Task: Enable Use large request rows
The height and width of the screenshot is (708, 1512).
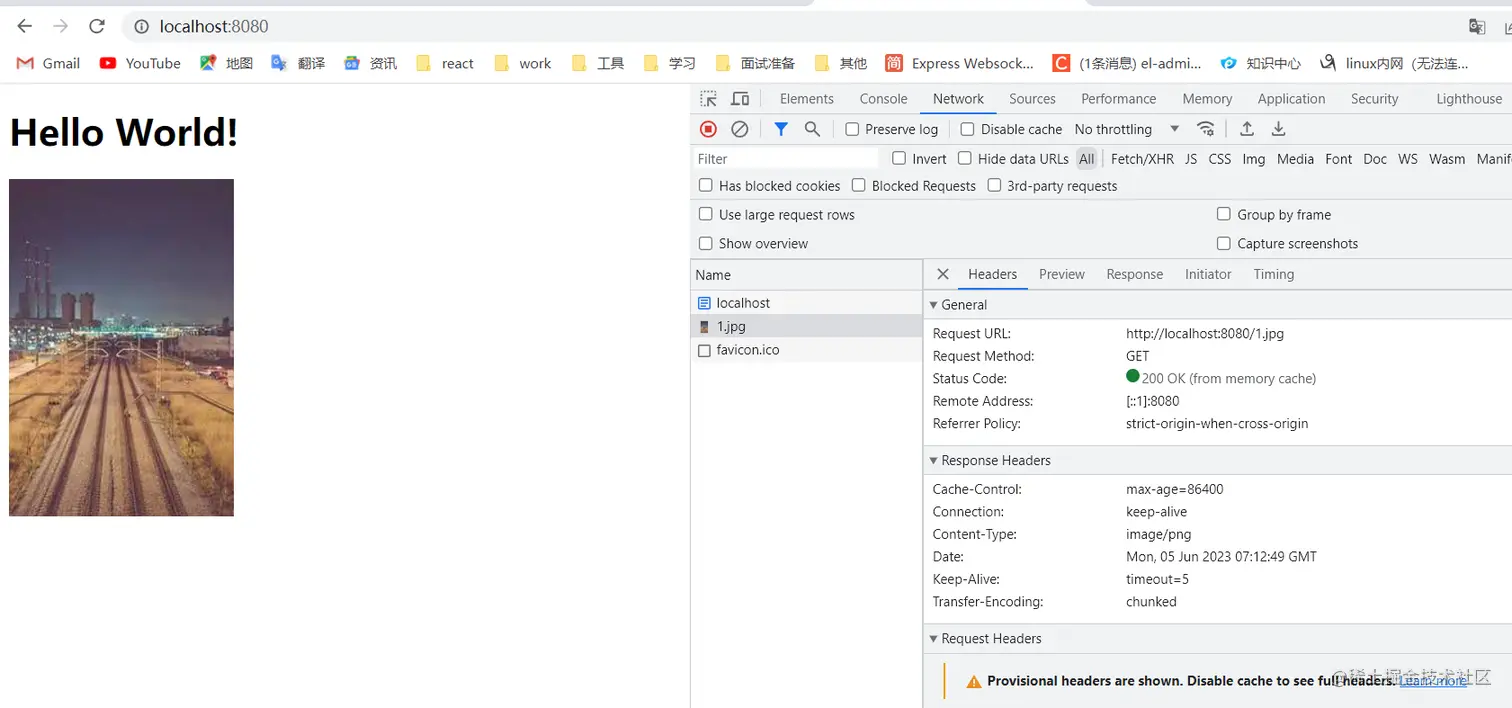Action: [x=706, y=214]
